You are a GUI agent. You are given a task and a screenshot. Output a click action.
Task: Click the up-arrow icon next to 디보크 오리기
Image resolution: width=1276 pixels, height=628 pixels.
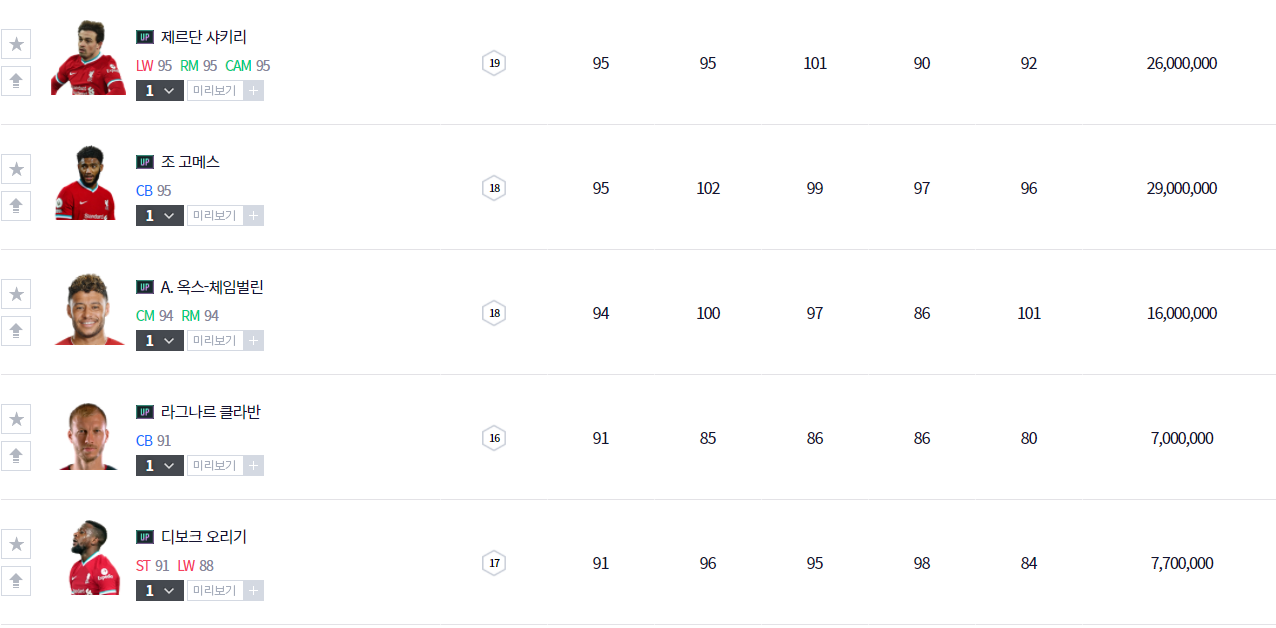pyautogui.click(x=16, y=581)
